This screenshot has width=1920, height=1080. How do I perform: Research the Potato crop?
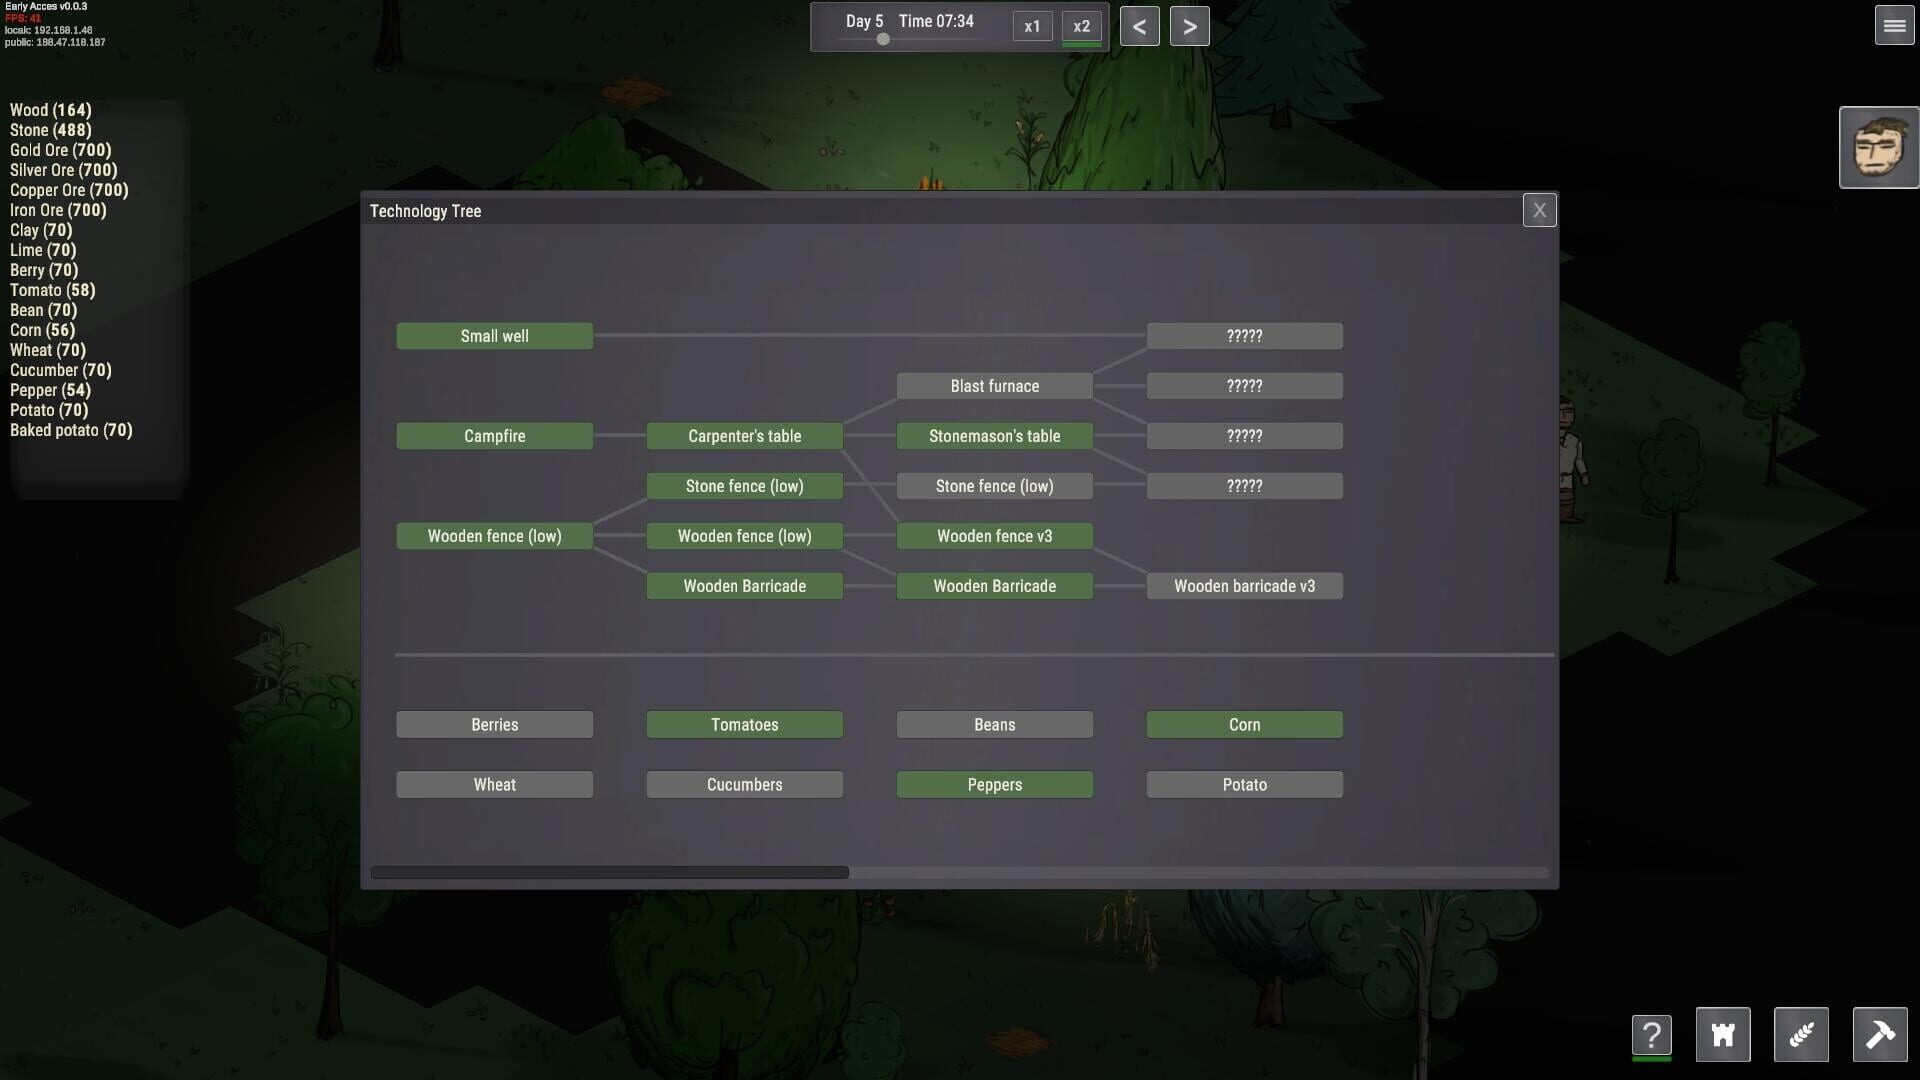tap(1244, 784)
